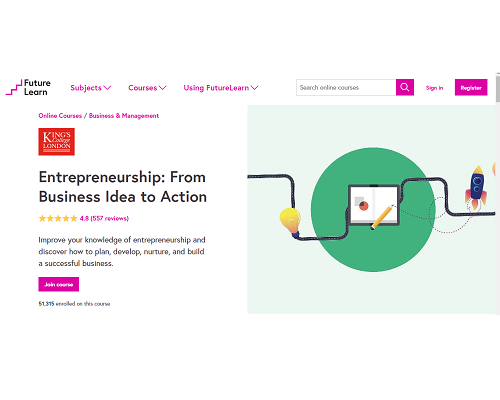The width and height of the screenshot is (500, 400).
Task: Open the Using FutureLearn dropdown
Action: (x=221, y=88)
